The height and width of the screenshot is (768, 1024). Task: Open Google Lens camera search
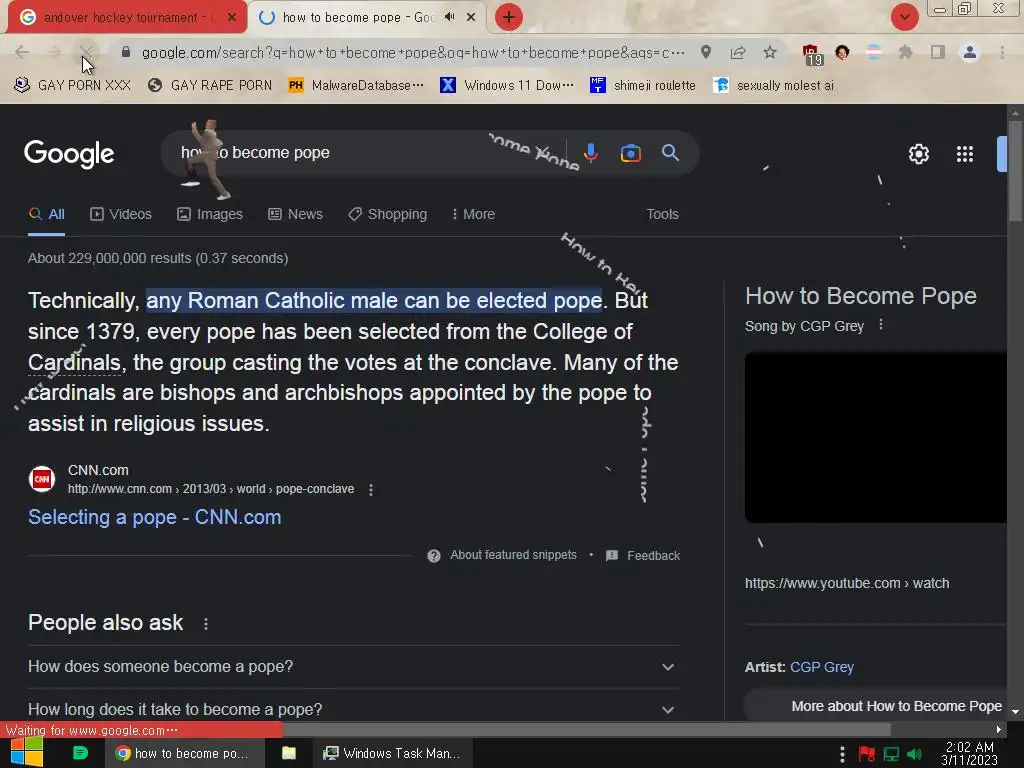coord(630,153)
